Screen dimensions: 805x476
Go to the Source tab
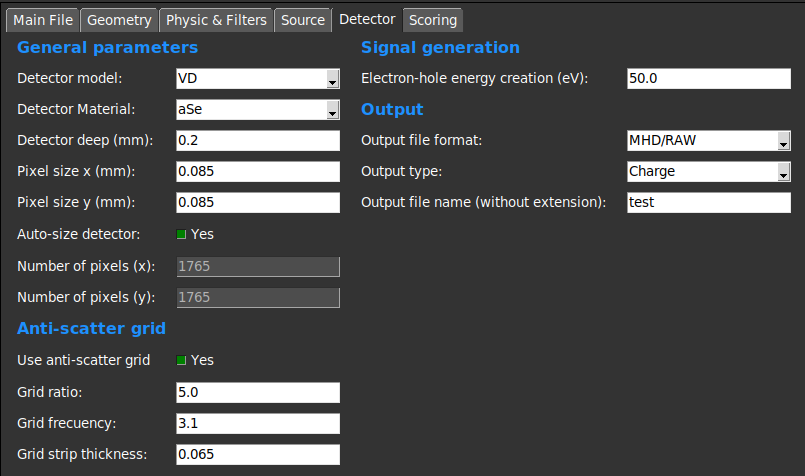point(302,20)
